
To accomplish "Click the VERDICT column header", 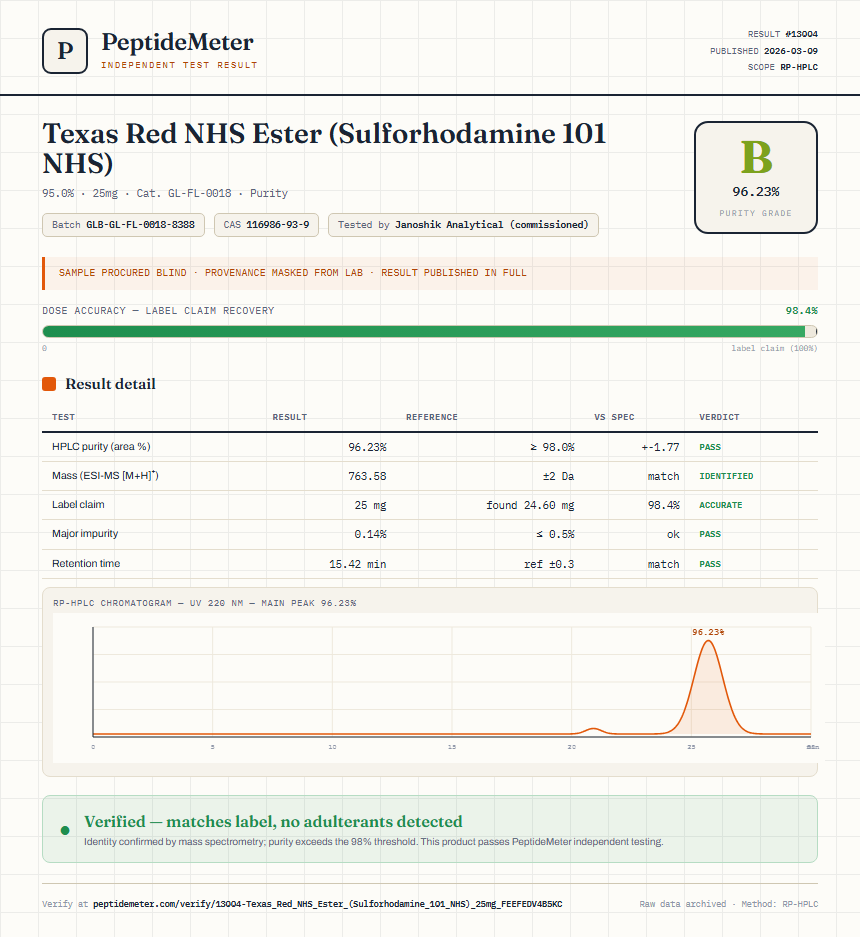I will [719, 417].
